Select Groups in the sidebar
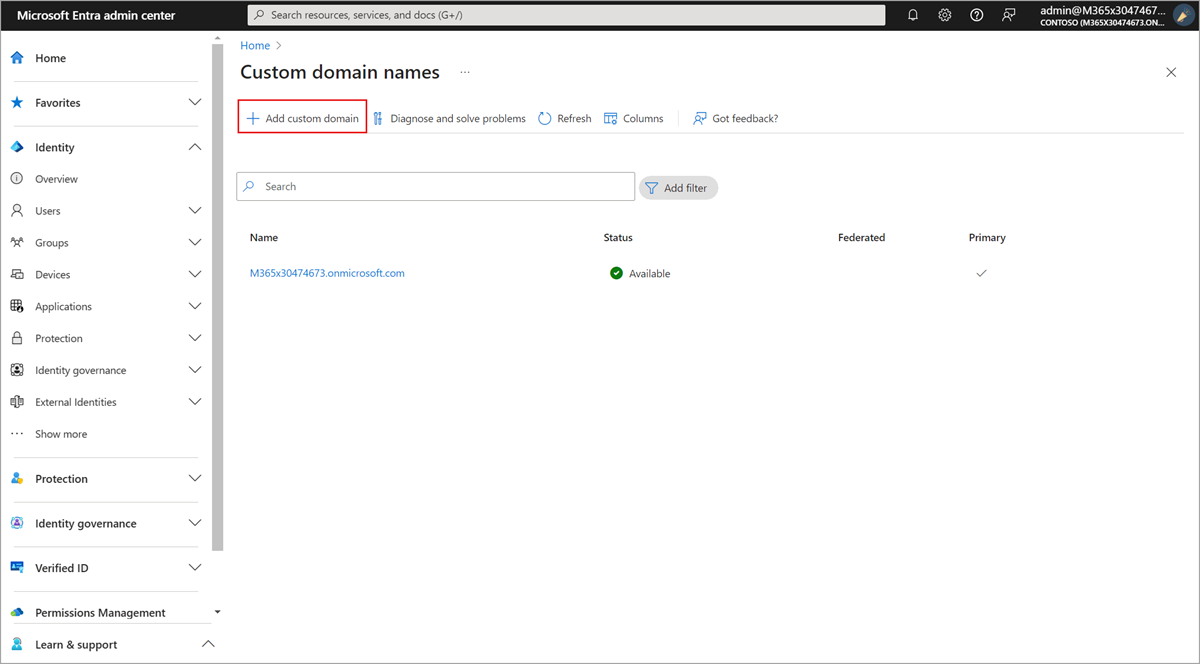The image size is (1200, 664). 52,243
